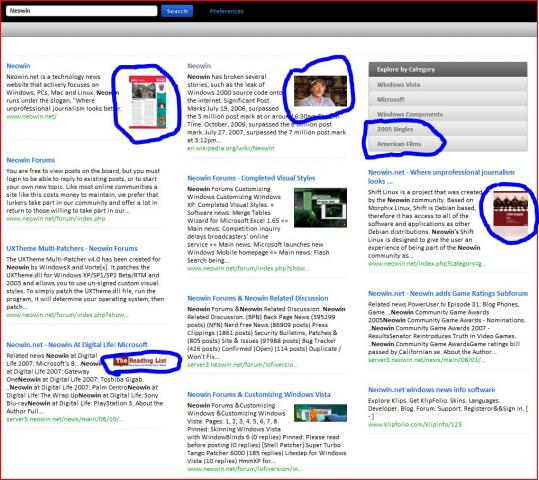539x480 pixels.
Task: Select the American Films category
Action: pos(448,144)
